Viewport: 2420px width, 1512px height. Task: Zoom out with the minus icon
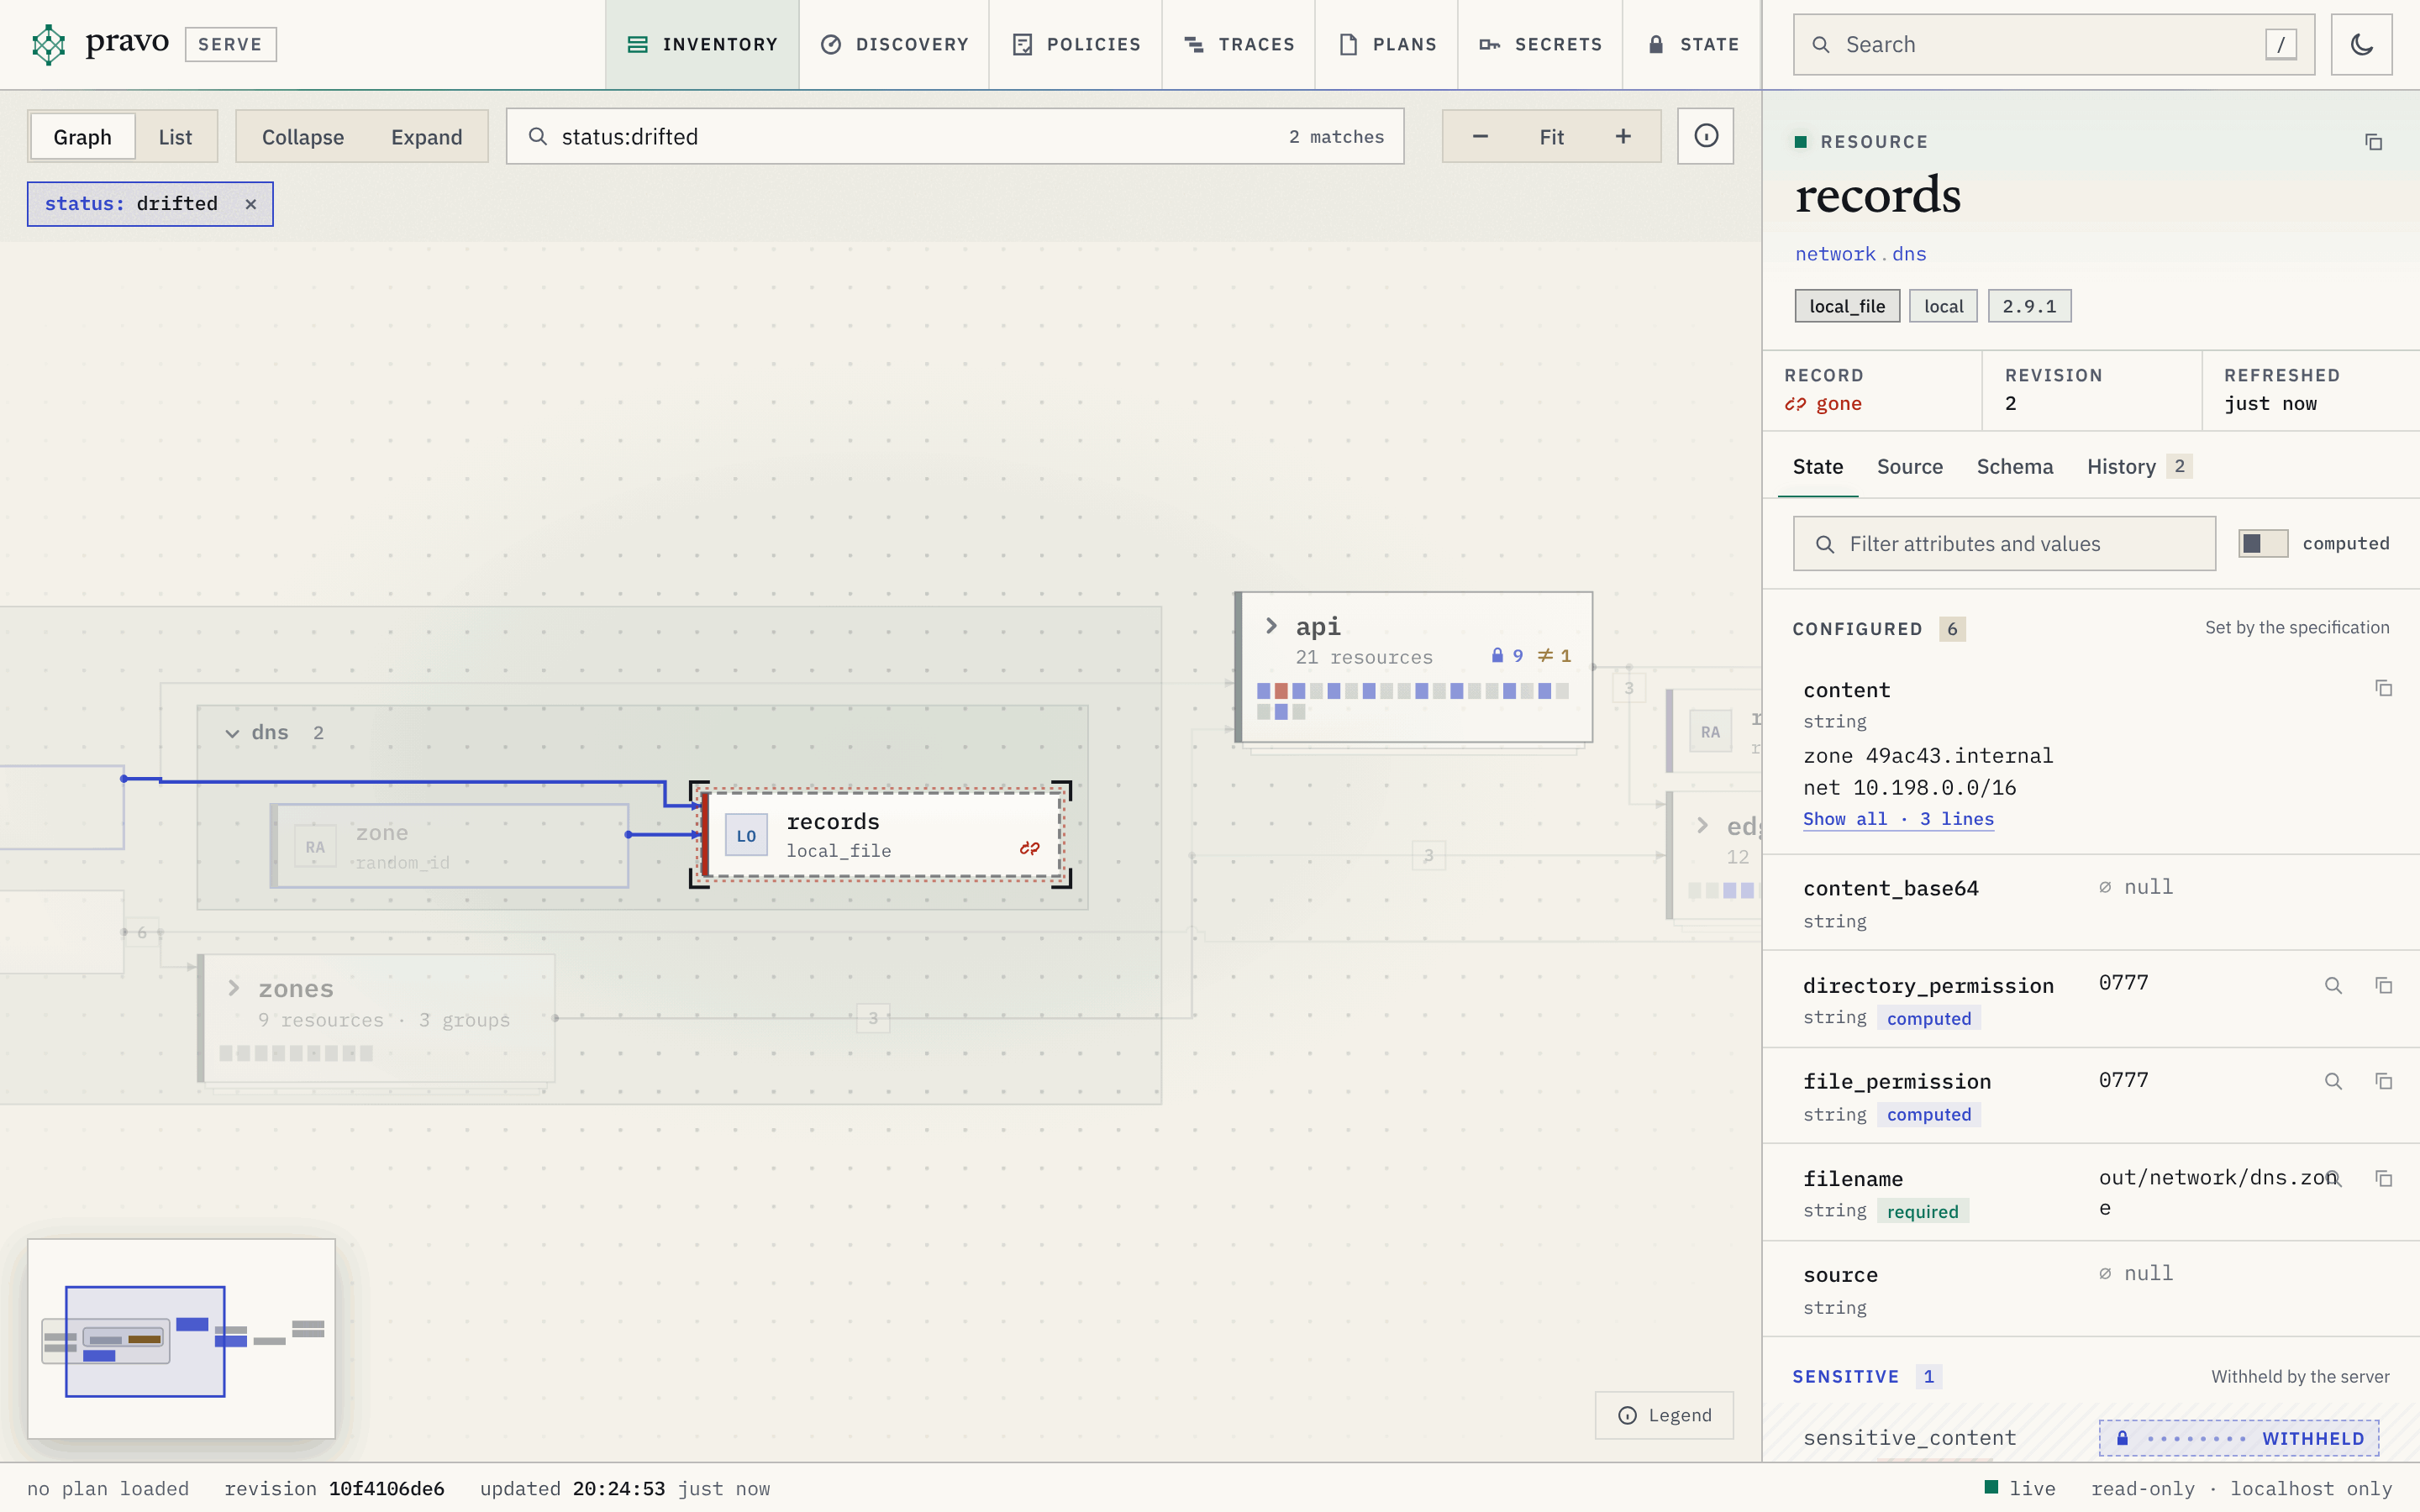point(1480,136)
